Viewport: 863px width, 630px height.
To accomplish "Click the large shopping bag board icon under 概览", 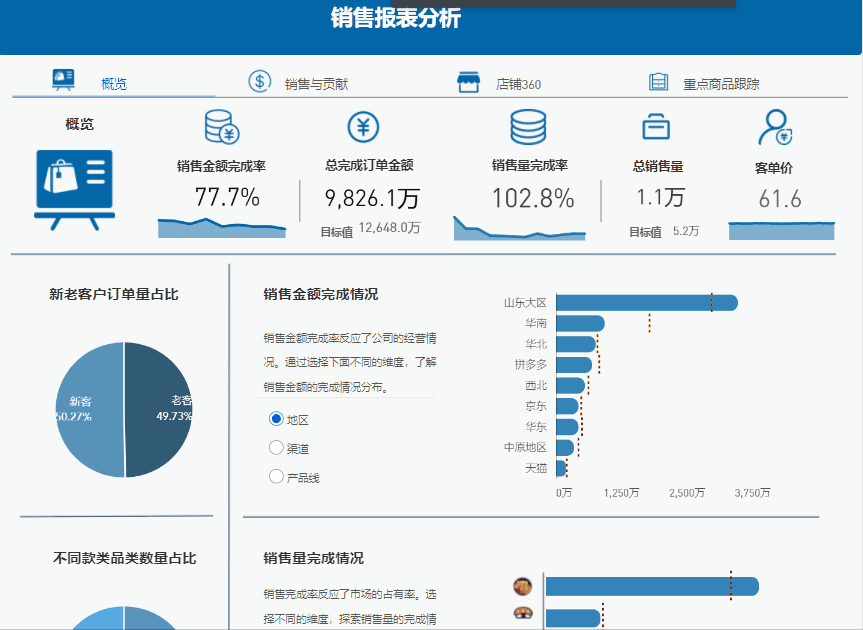I will pos(74,190).
